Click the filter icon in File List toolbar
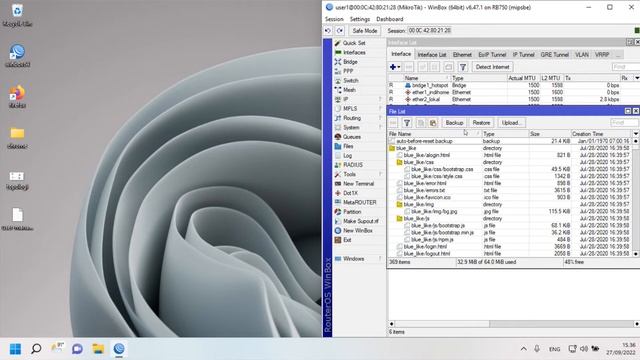This screenshot has height=360, width=640. click(407, 123)
